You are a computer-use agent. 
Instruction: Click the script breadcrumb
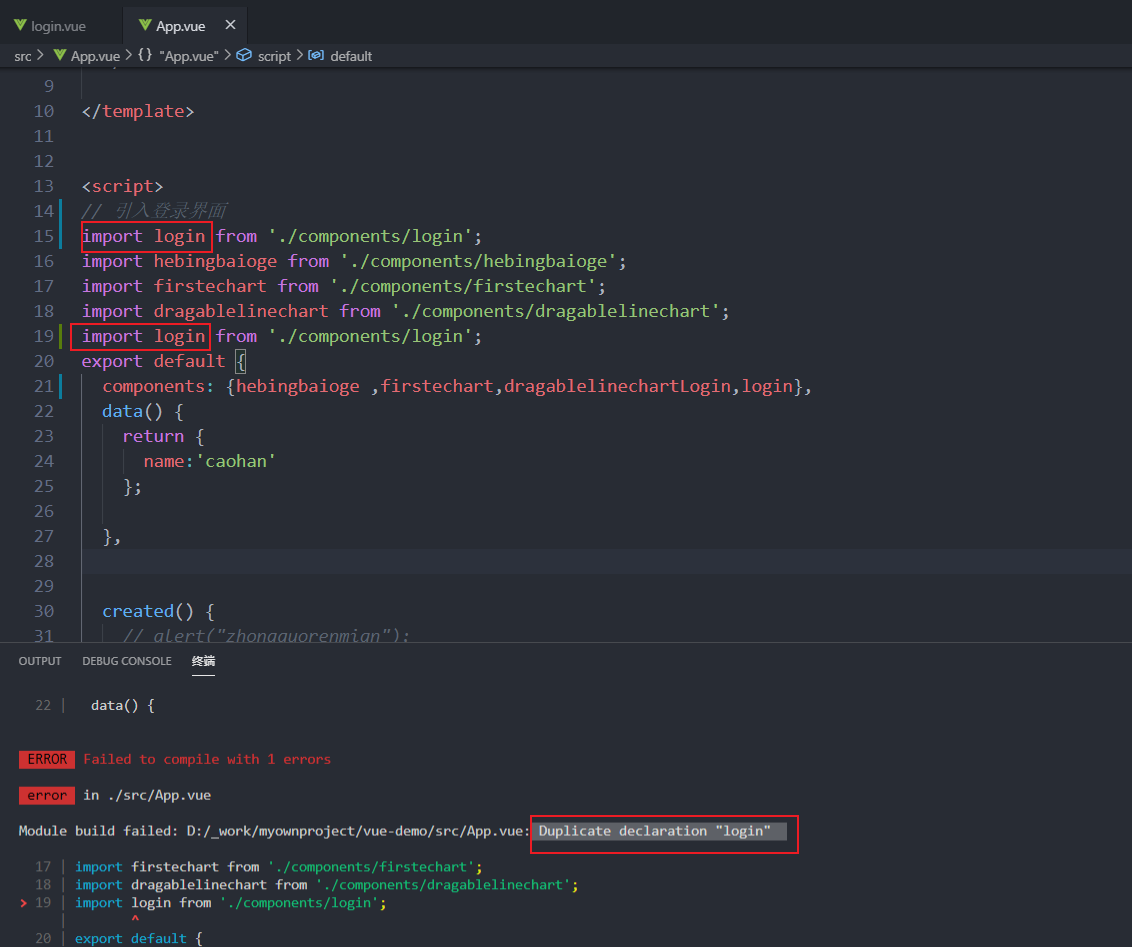(274, 56)
